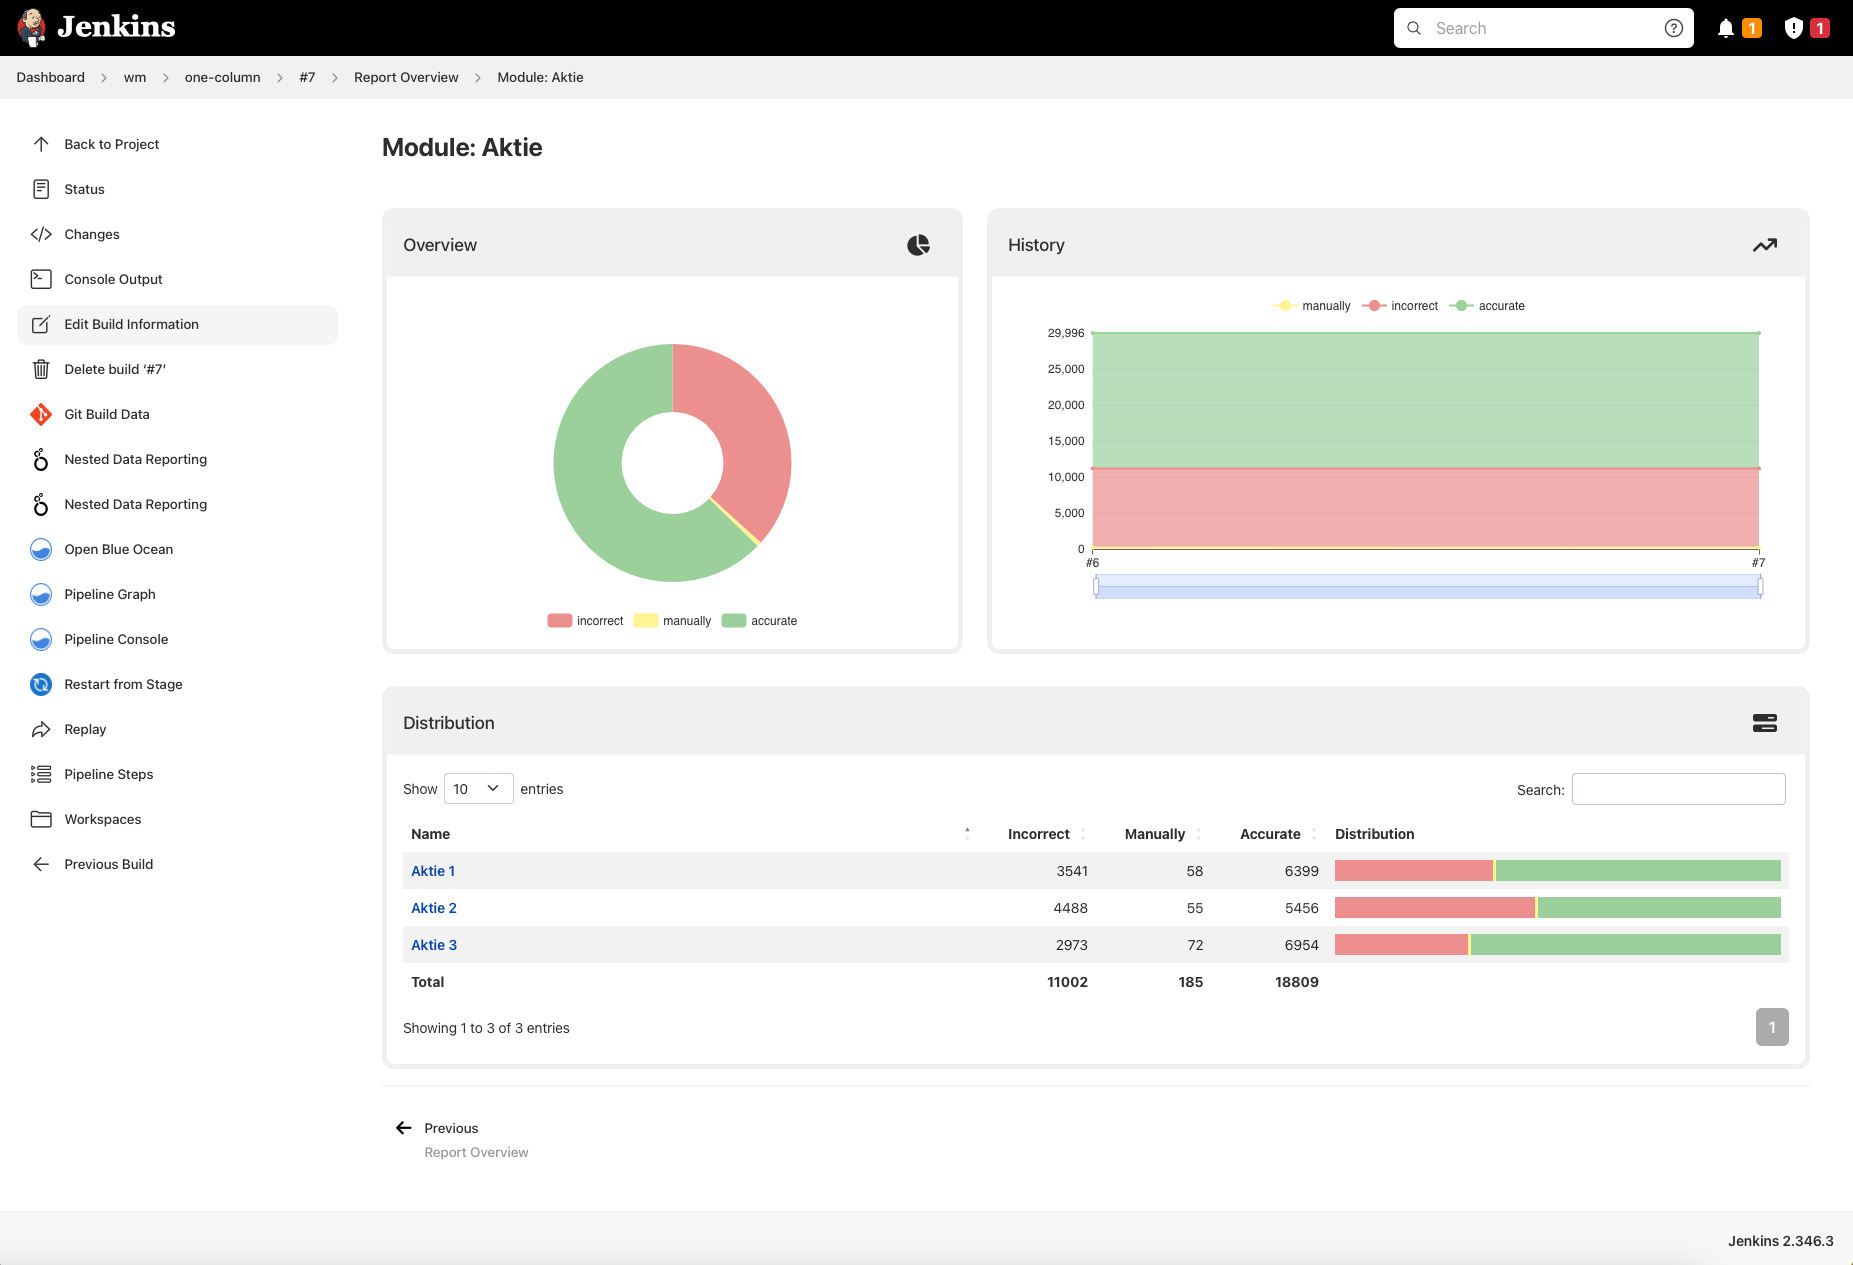Click the search help question mark icon
1853x1265 pixels.
[1673, 28]
